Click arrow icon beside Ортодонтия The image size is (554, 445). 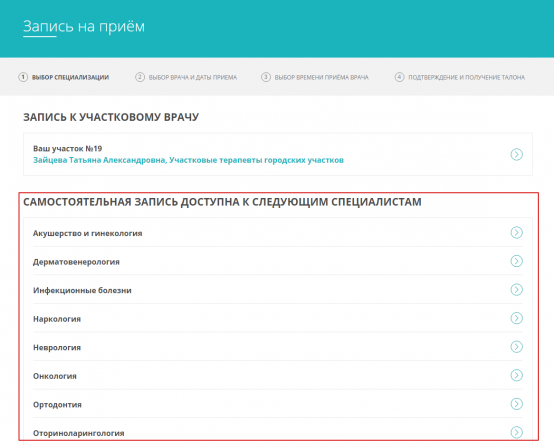click(516, 404)
